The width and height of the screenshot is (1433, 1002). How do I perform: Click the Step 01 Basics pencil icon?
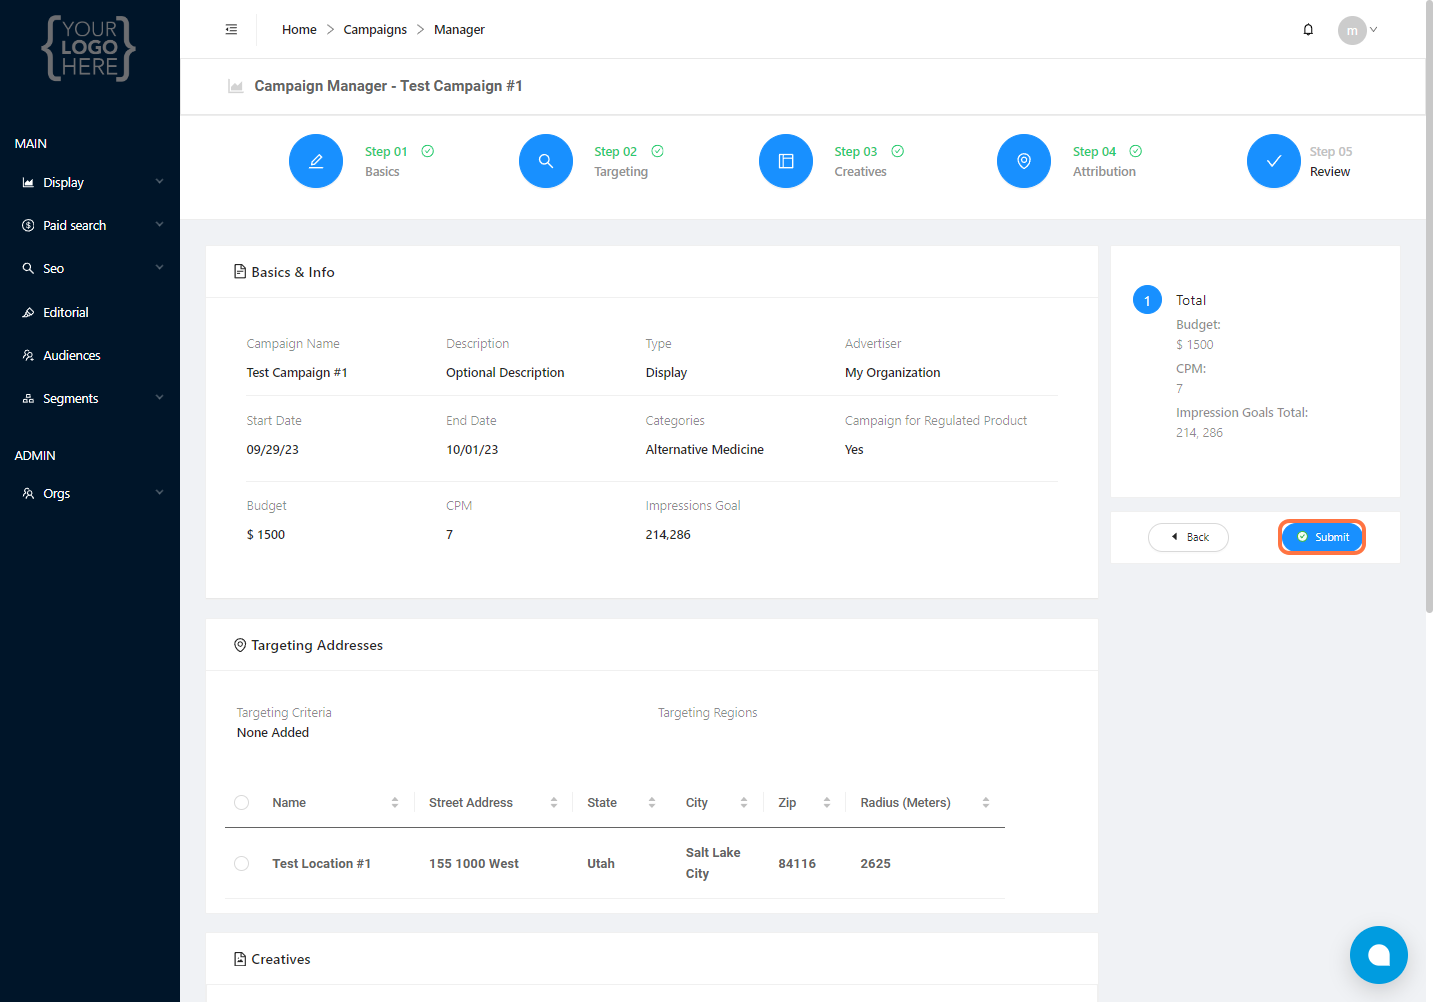click(316, 161)
